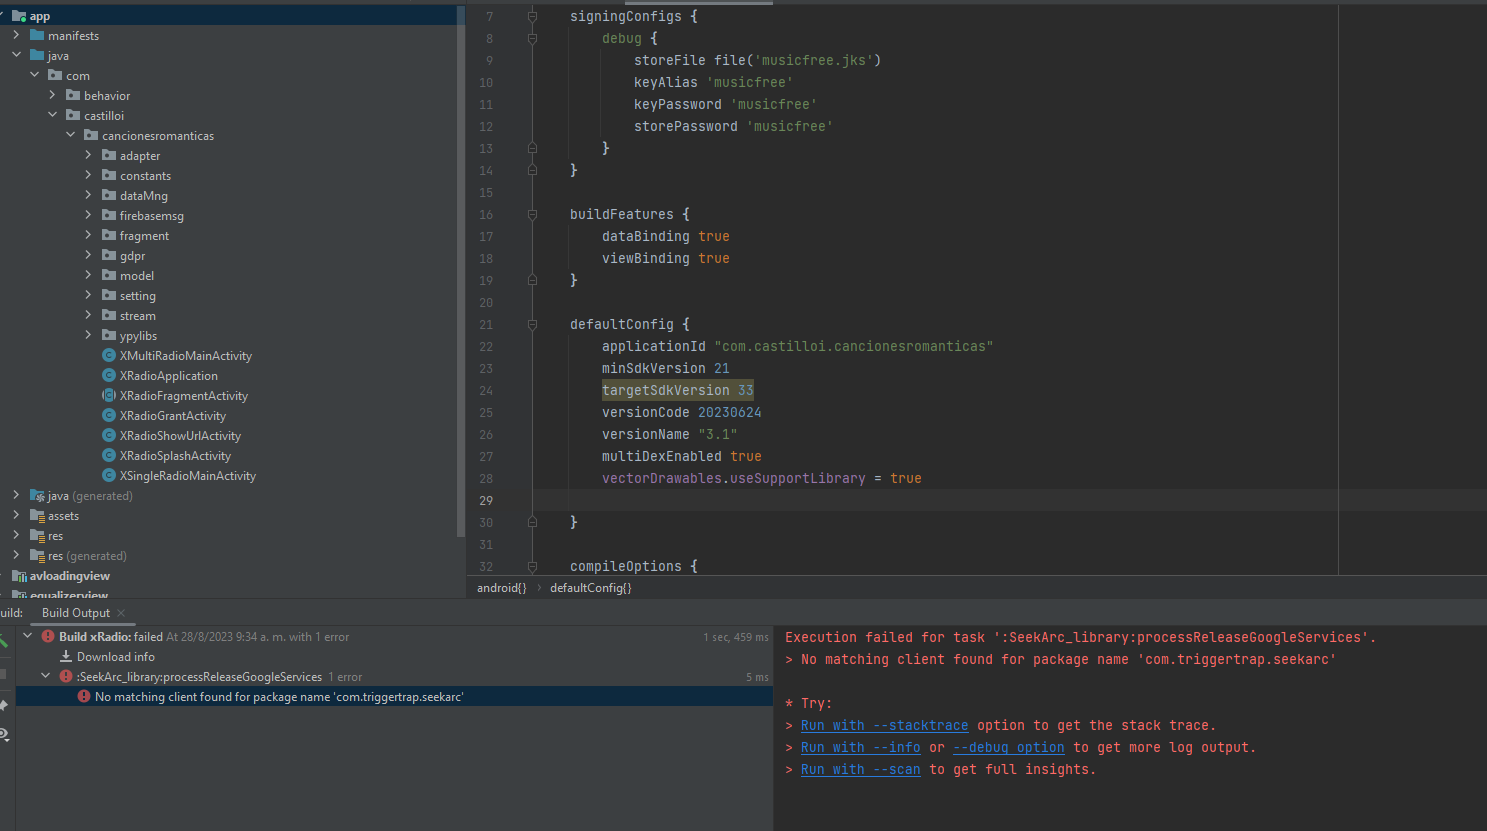Click the versionCode 20230624 value
Viewport: 1487px width, 831px height.
730,412
